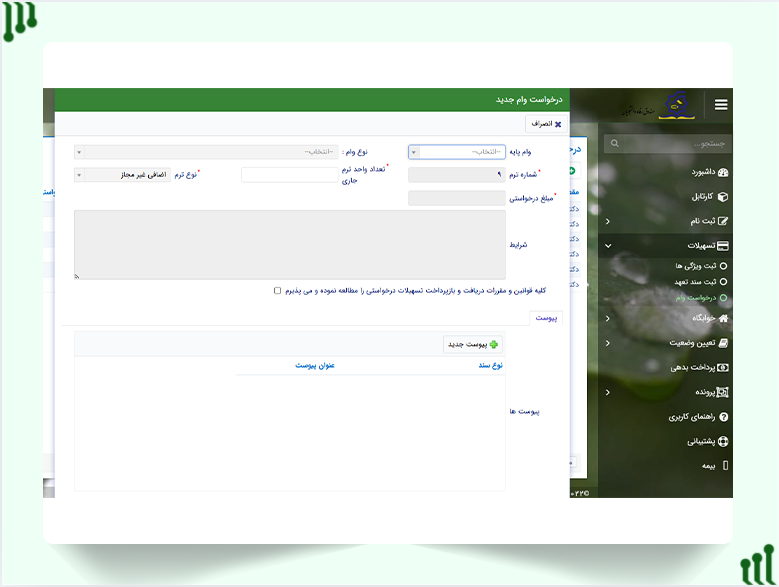Click the کارتابل box icon
Screen dimensions: 779x587
[x=723, y=197]
